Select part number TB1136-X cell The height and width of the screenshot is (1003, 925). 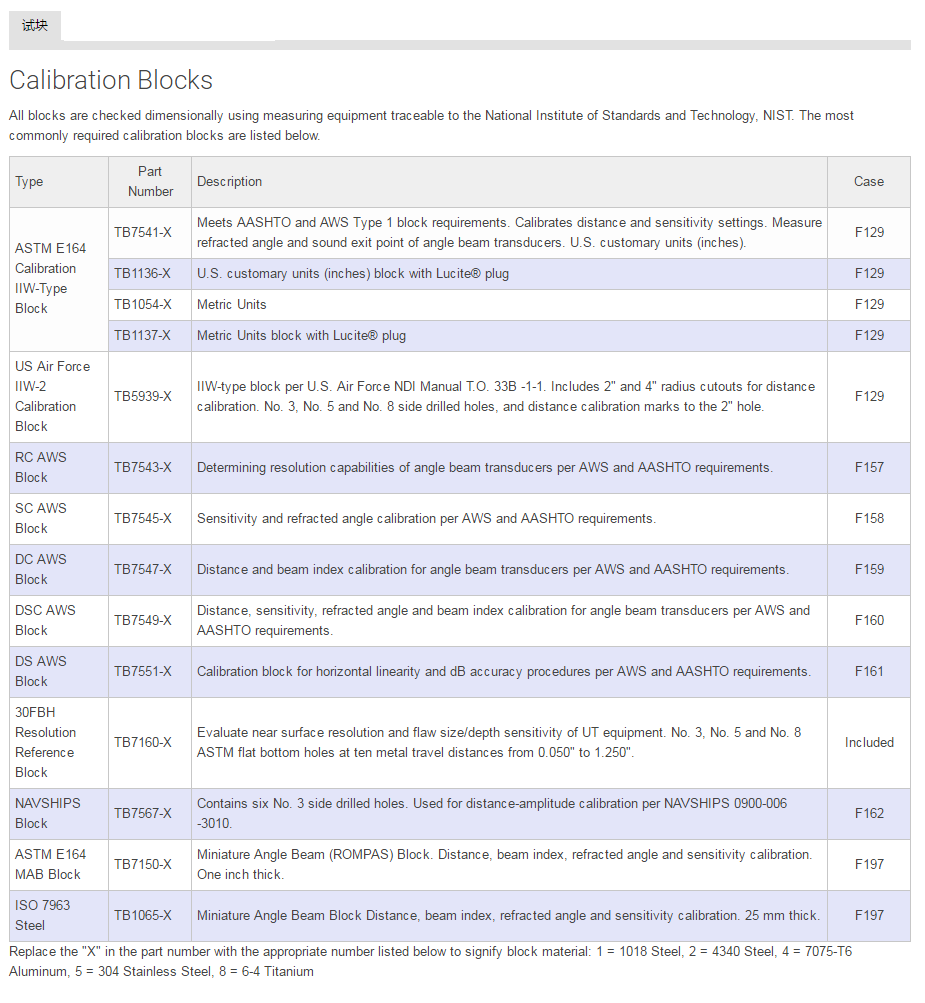tap(150, 274)
